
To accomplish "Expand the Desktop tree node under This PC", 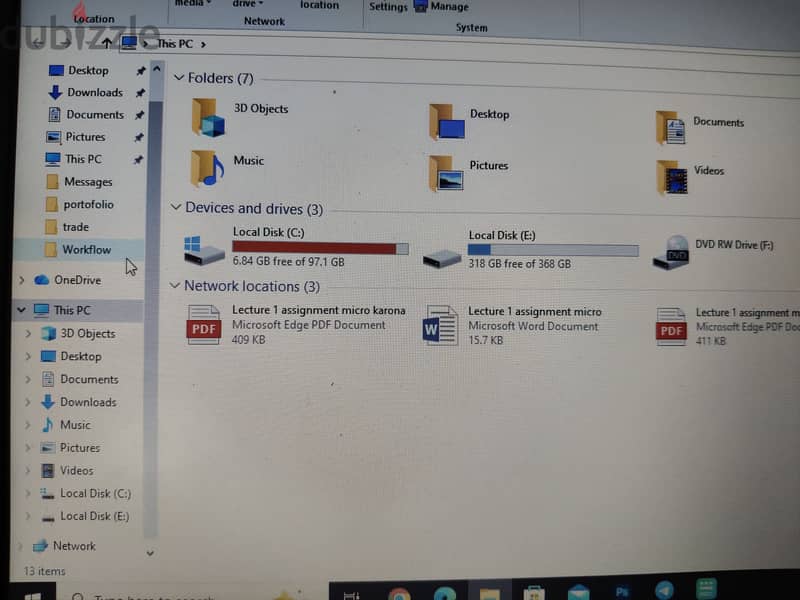I will (29, 356).
